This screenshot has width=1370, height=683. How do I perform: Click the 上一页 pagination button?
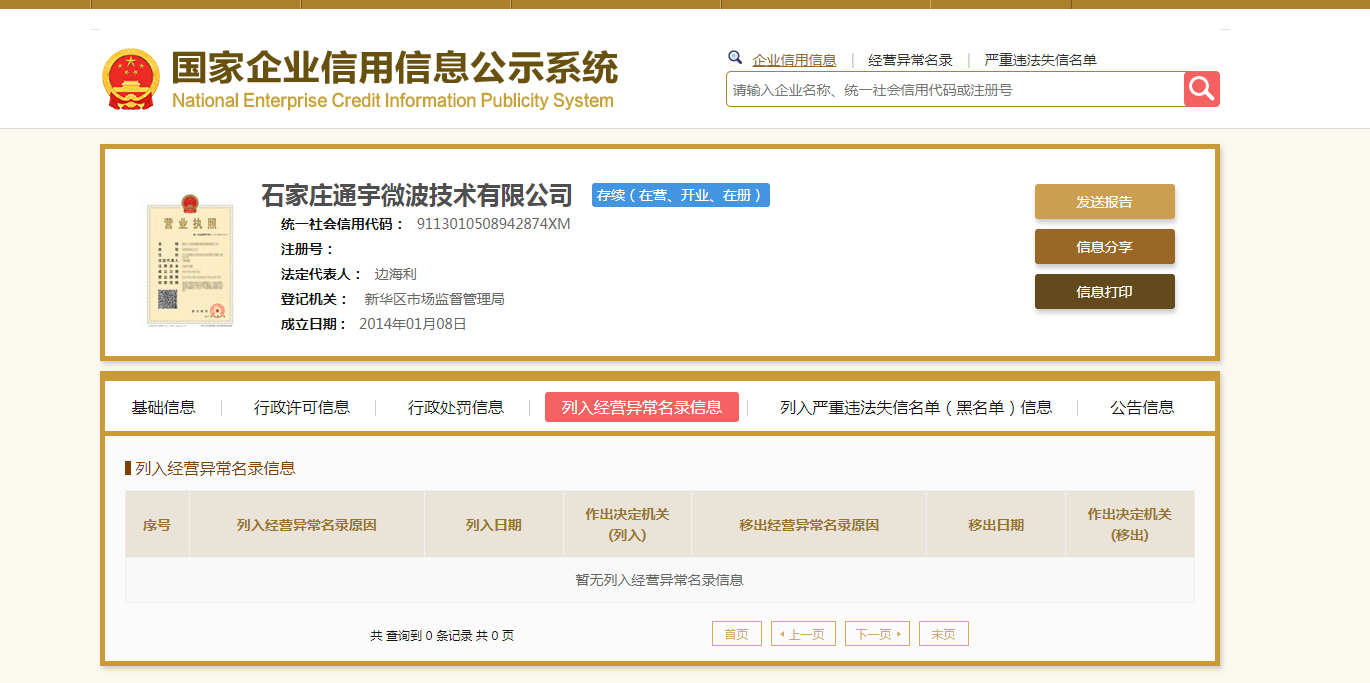click(803, 634)
